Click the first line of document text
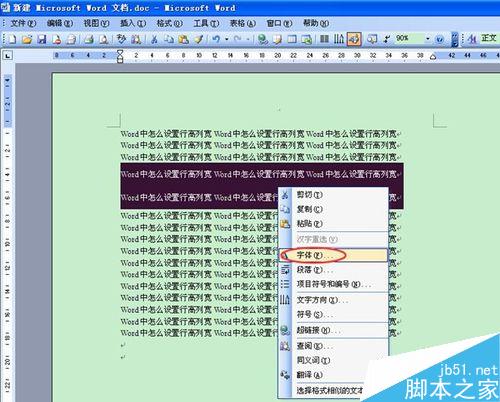This screenshot has height=402, width=500. click(x=260, y=134)
